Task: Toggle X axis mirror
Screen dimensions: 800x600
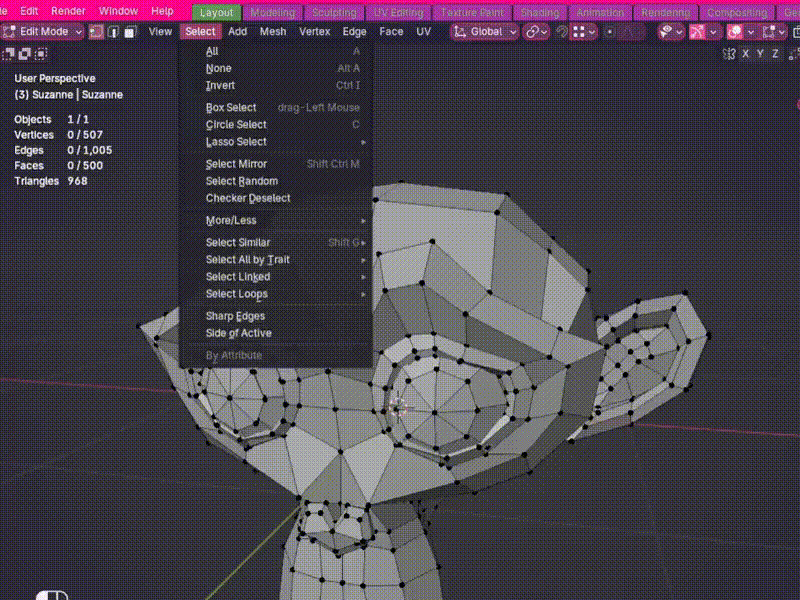Action: point(745,54)
